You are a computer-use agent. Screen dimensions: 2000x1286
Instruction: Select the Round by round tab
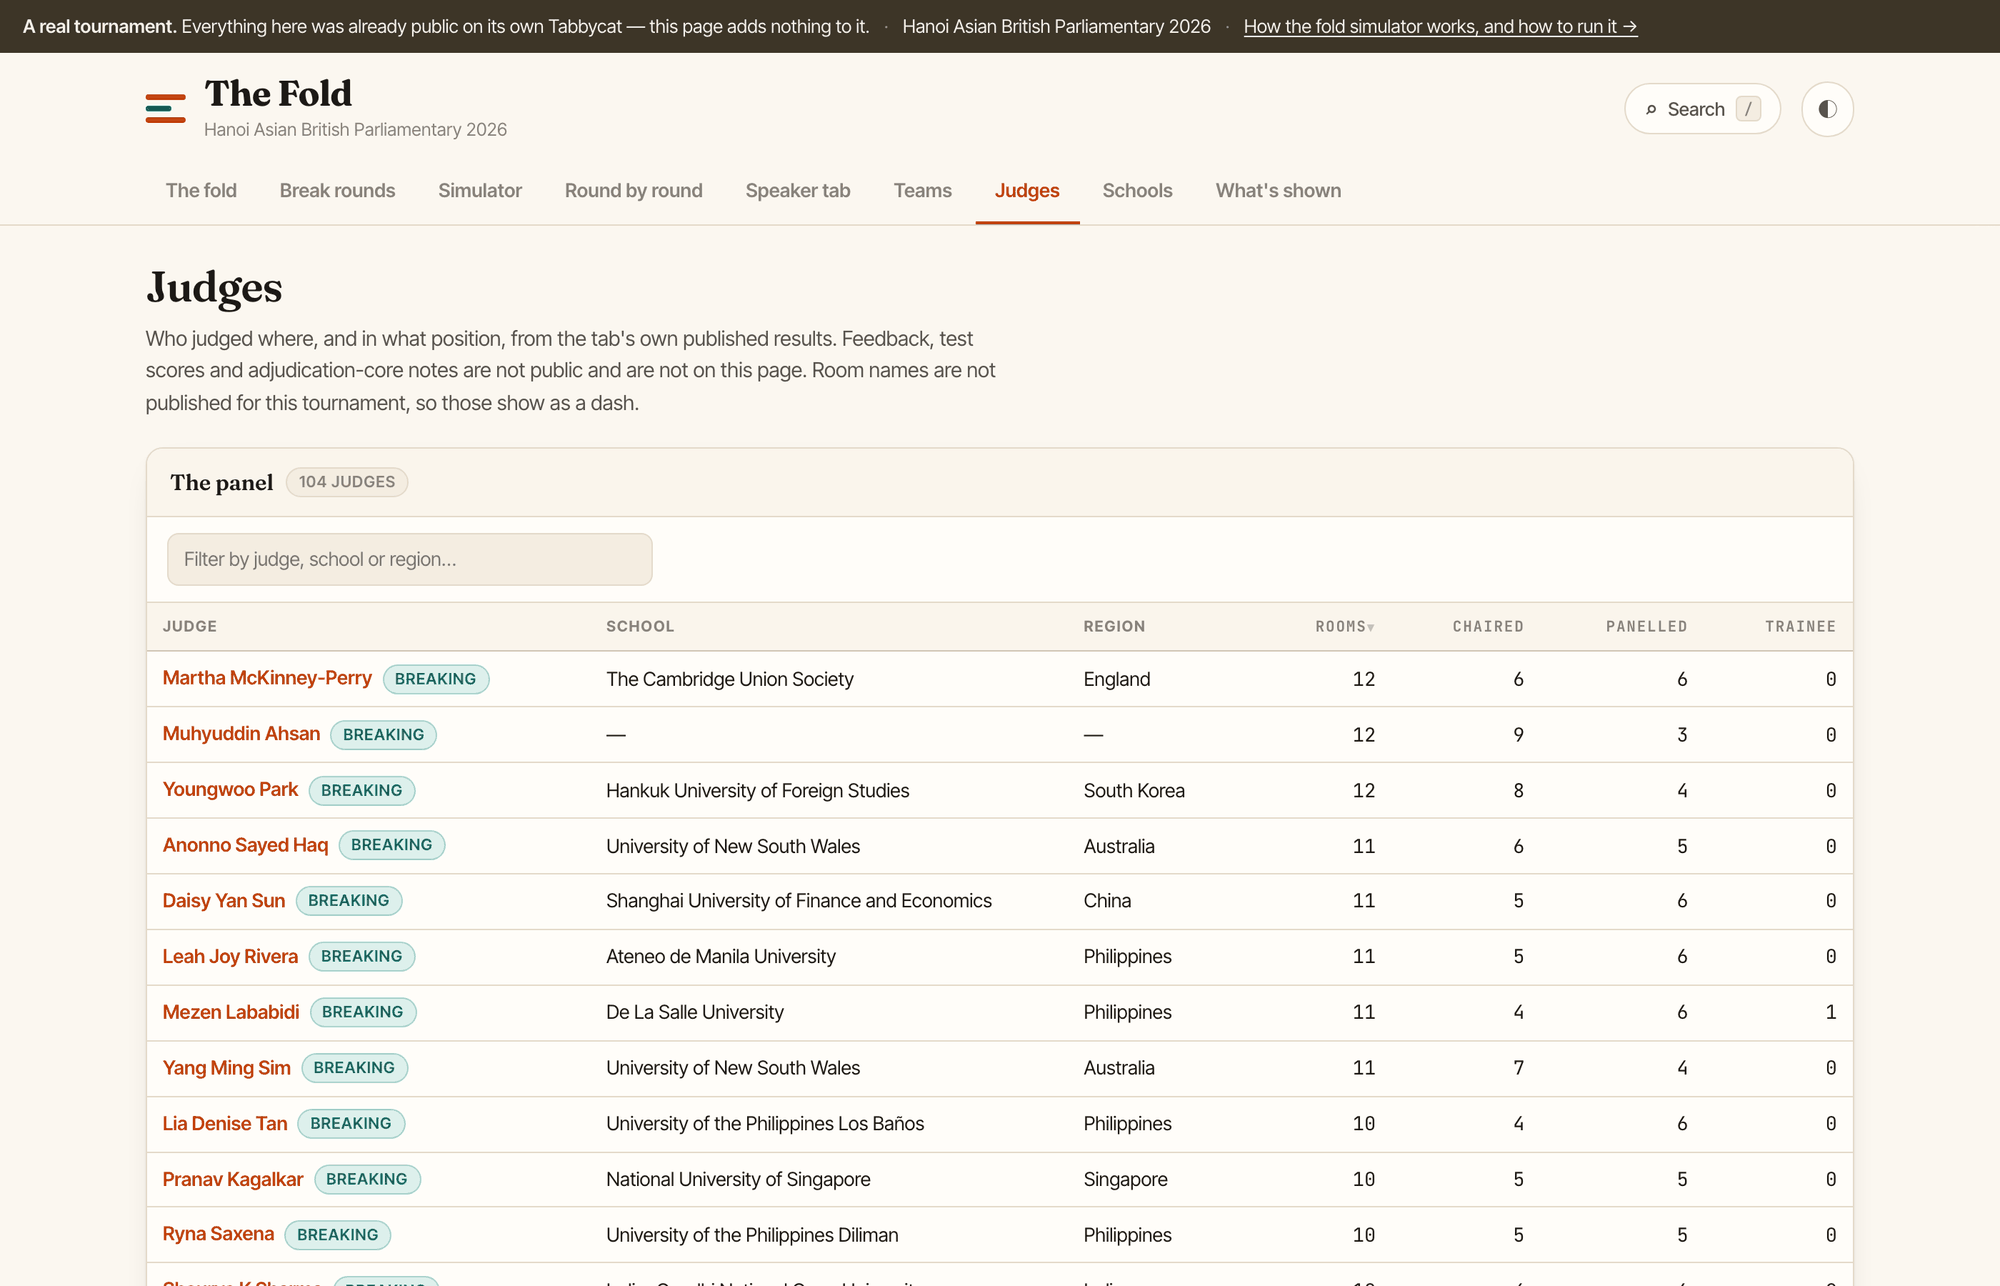634,190
